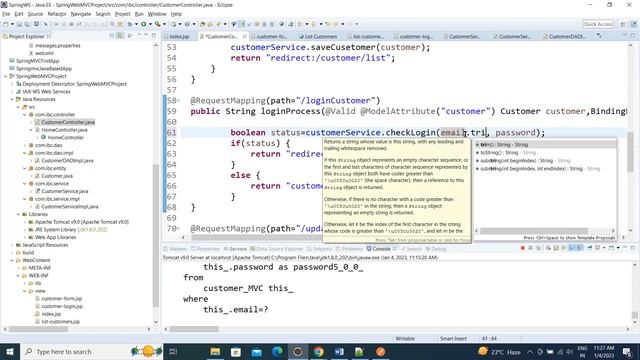Open the Open Console dropdown arrow

pos(618,248)
